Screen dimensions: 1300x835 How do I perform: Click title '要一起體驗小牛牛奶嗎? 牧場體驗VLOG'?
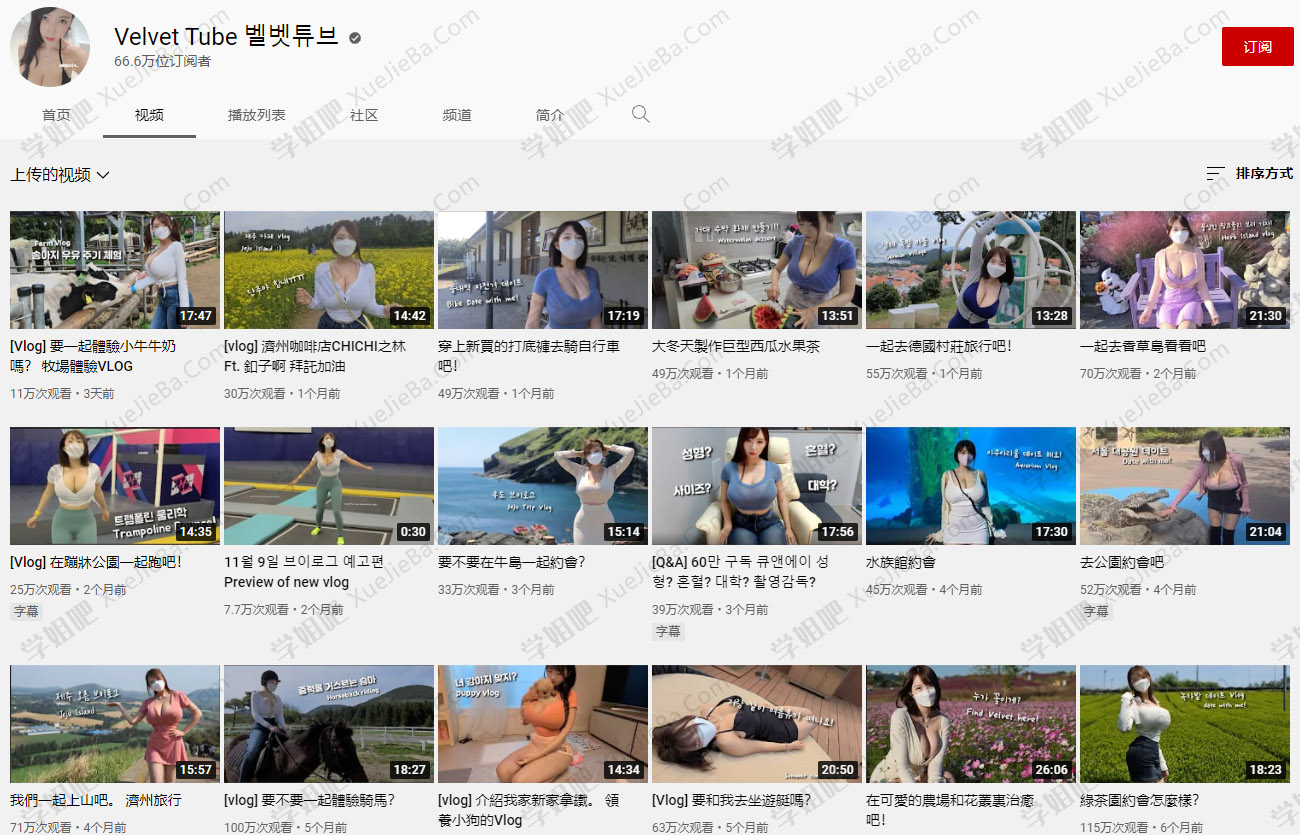93,356
